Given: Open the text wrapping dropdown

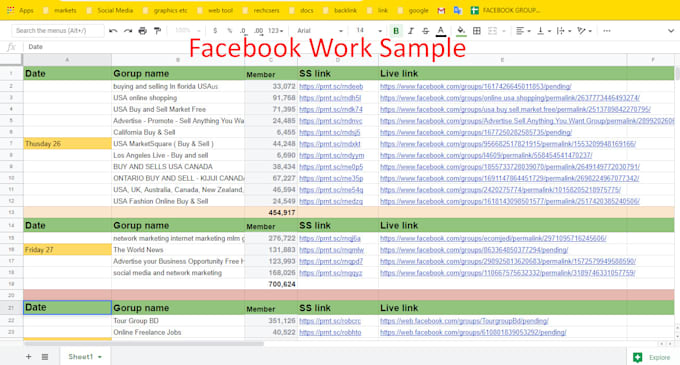Looking at the screenshot, I should 564,31.
